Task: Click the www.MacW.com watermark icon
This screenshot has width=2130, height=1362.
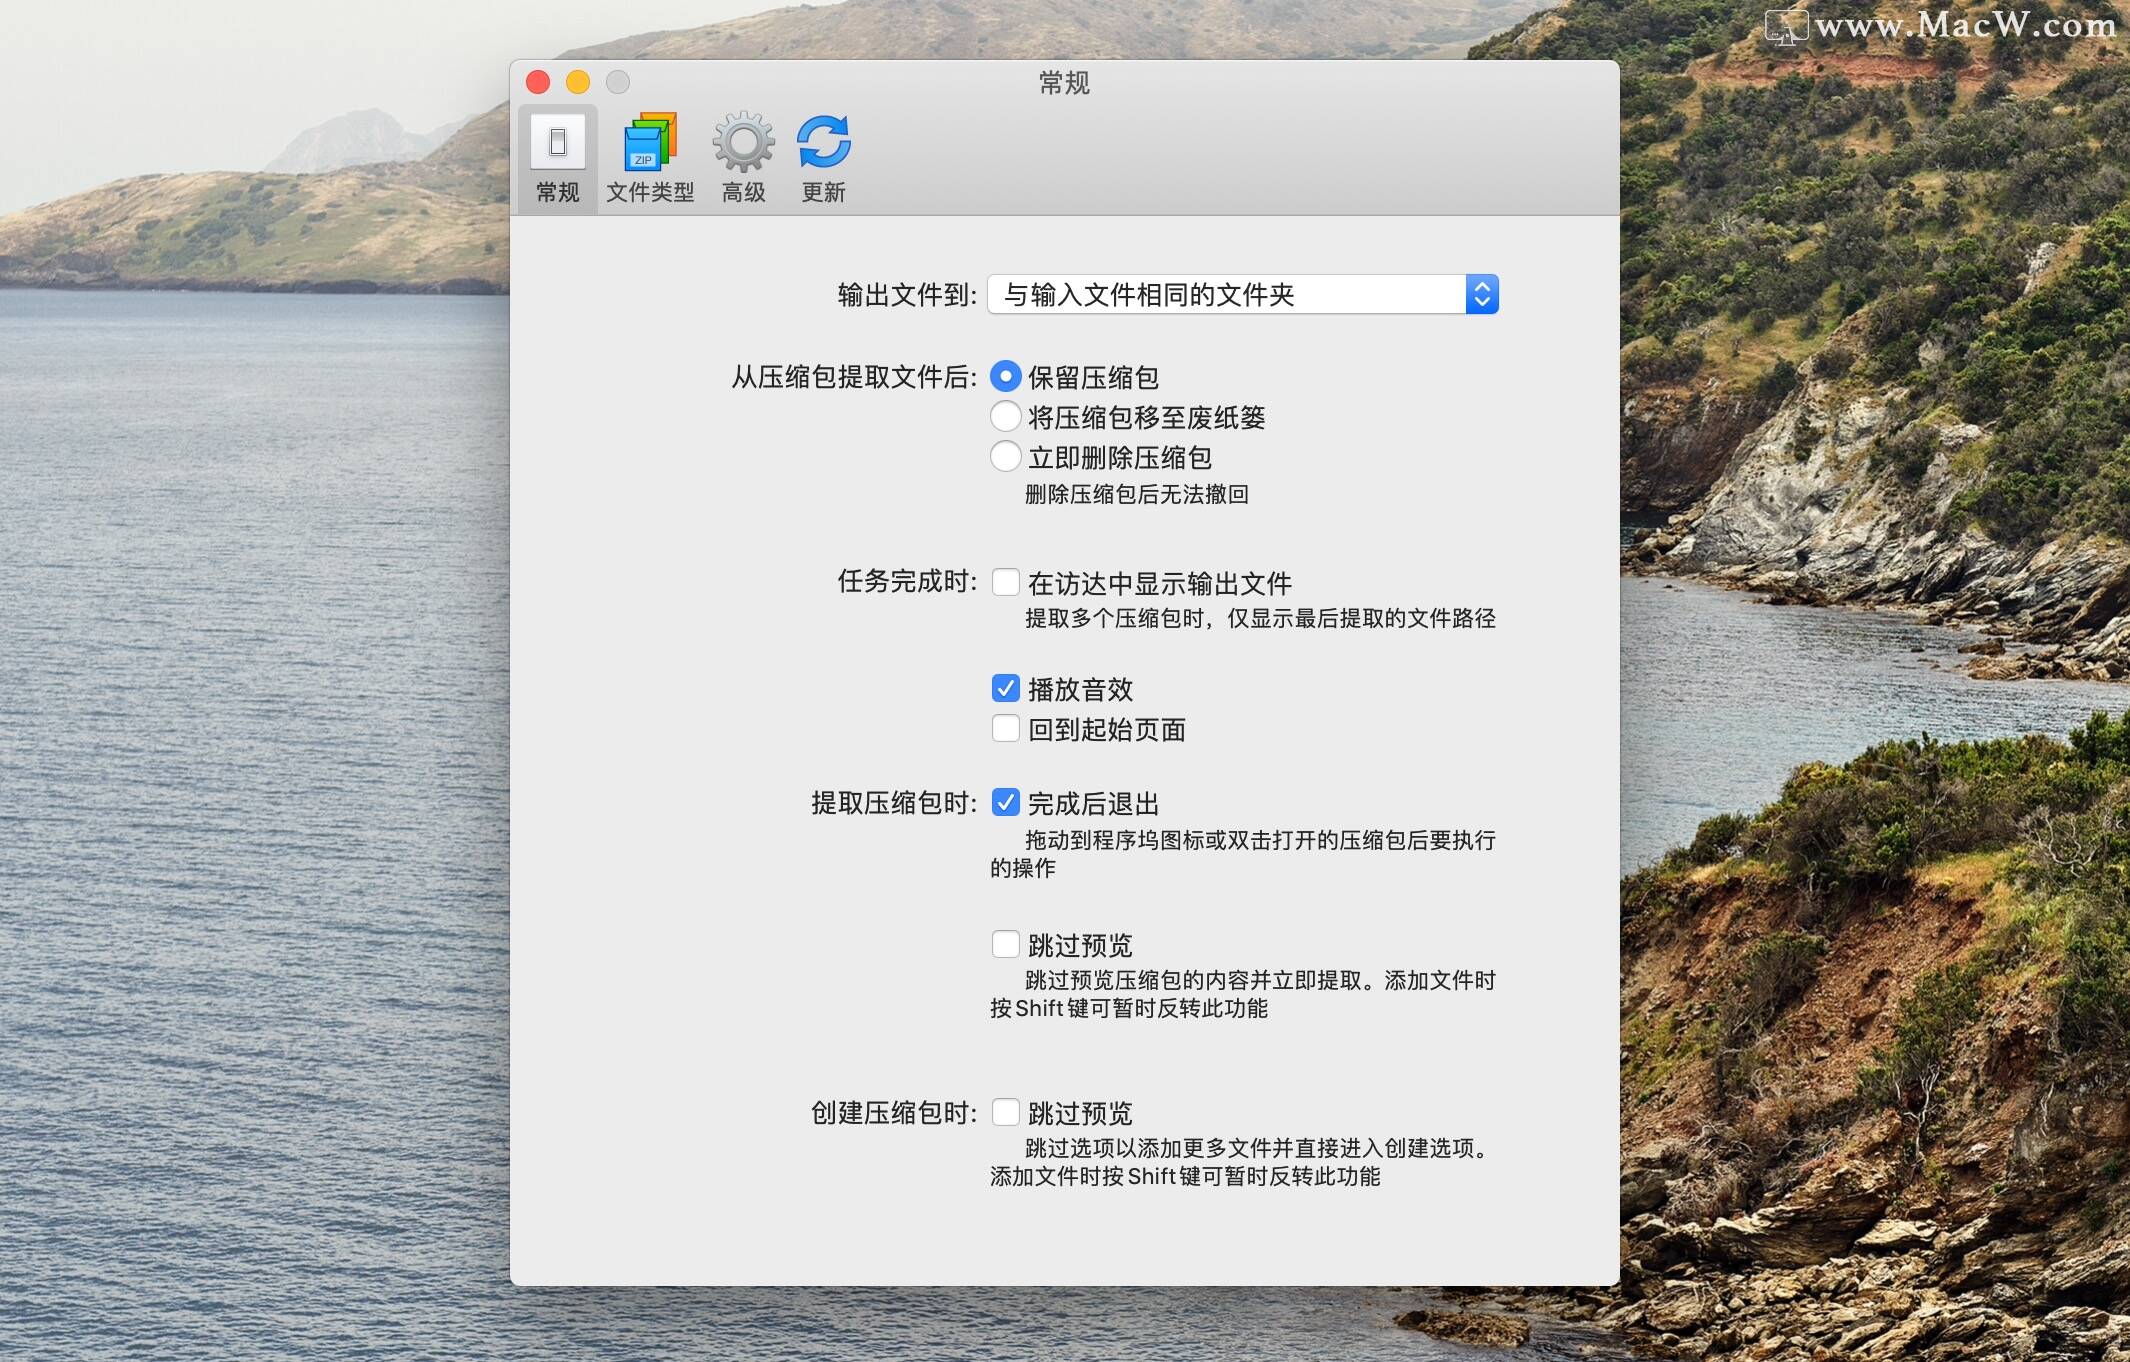Action: (x=1790, y=24)
